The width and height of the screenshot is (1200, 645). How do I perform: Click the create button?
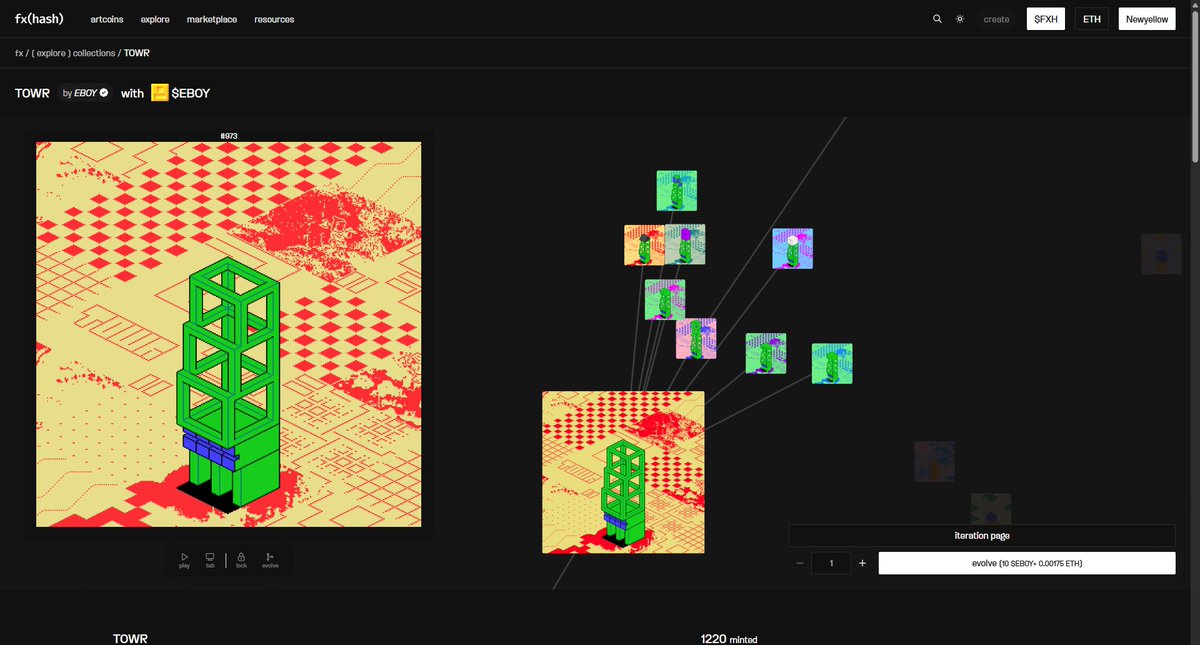(996, 19)
